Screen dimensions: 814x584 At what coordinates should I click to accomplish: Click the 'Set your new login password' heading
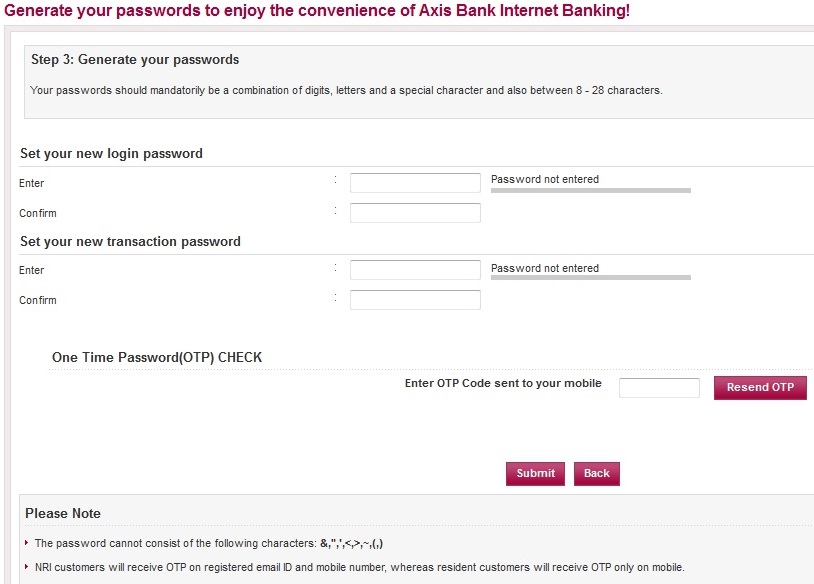point(111,154)
